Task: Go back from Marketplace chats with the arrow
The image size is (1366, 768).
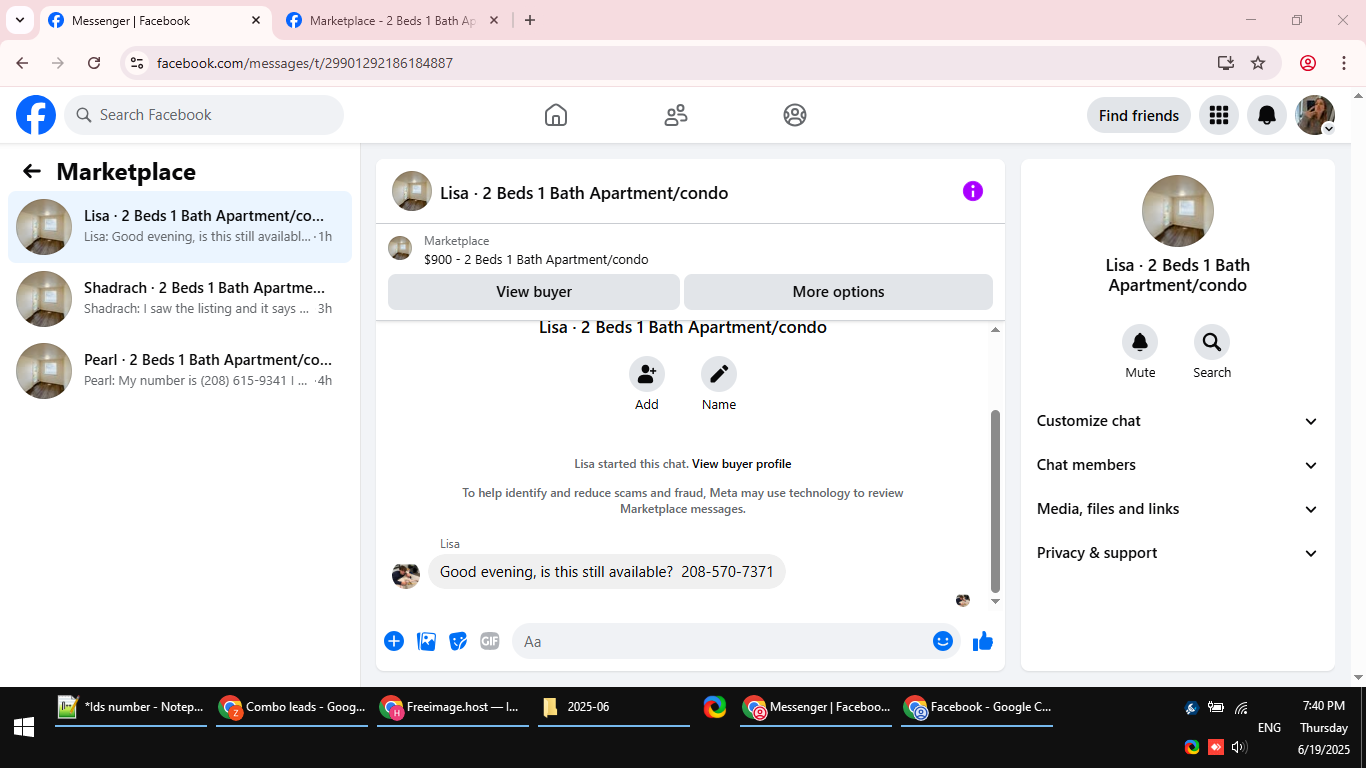Action: tap(32, 171)
